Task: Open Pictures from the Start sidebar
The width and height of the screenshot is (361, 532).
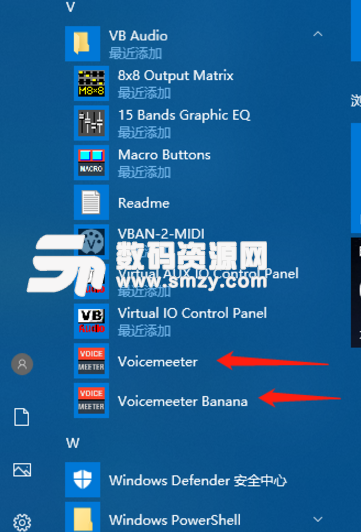Action: [x=22, y=470]
